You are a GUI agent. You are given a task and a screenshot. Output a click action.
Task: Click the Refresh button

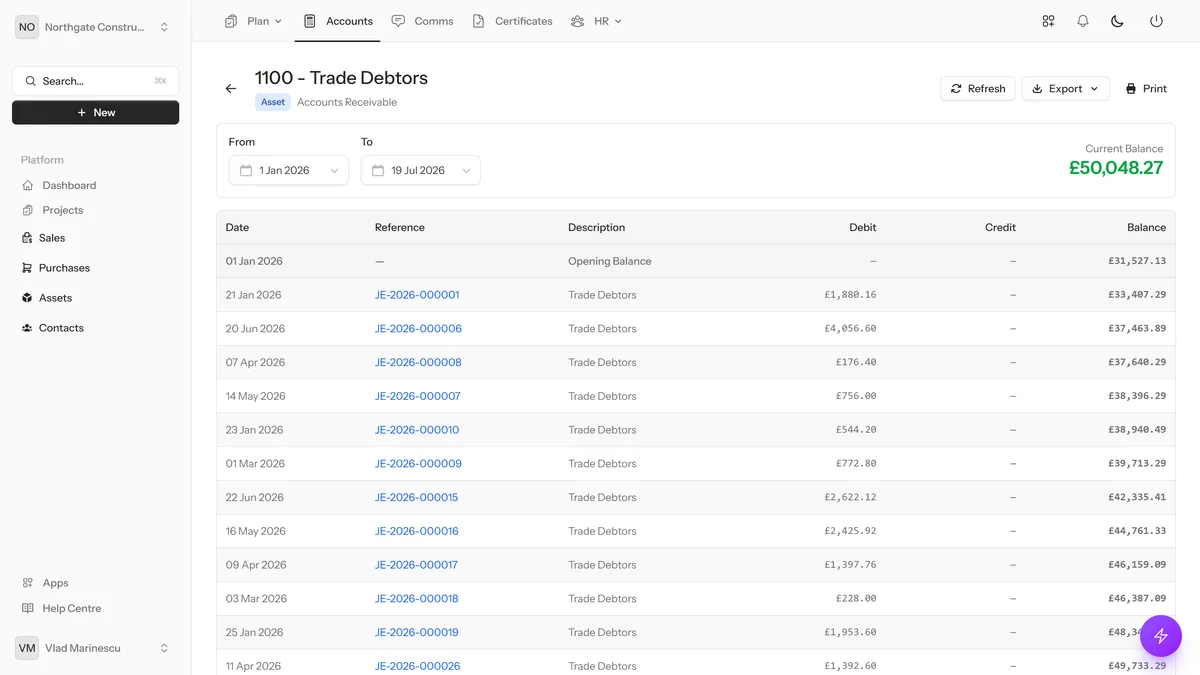[978, 89]
